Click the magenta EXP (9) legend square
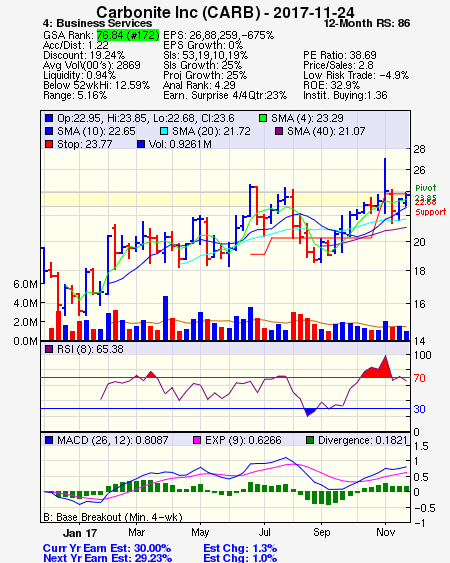This screenshot has width=450, height=563. 197,440
